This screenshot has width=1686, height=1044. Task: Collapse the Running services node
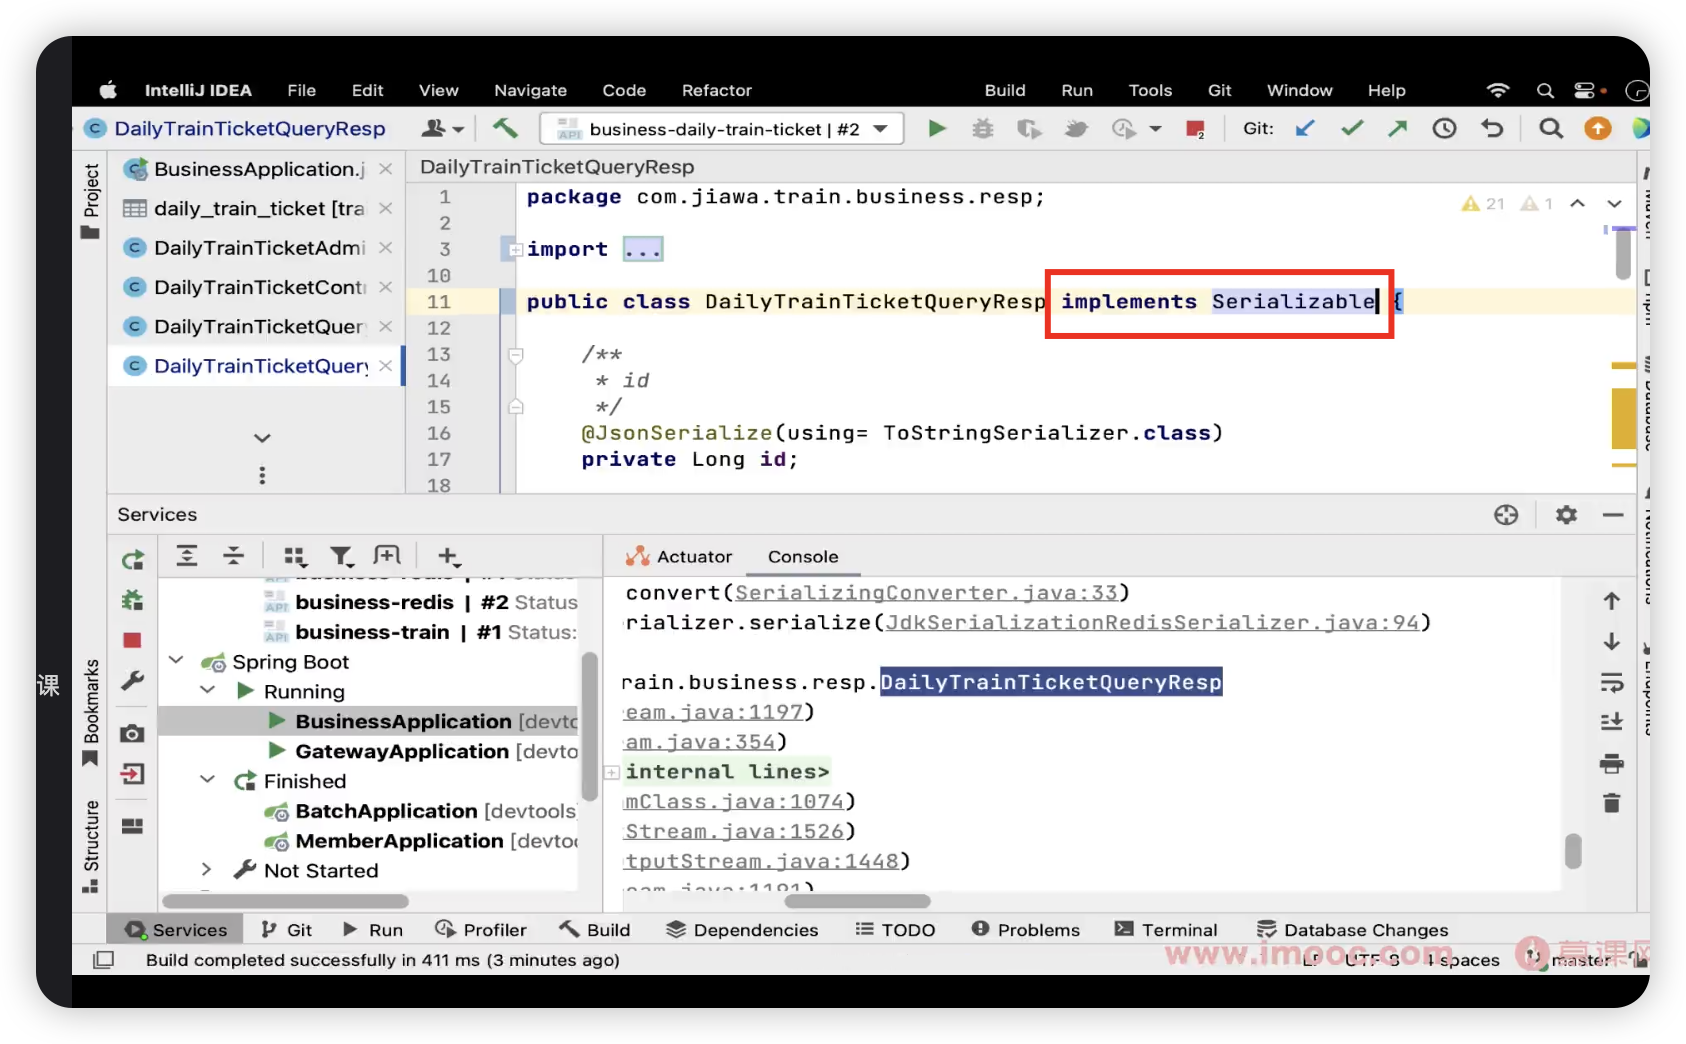(208, 691)
